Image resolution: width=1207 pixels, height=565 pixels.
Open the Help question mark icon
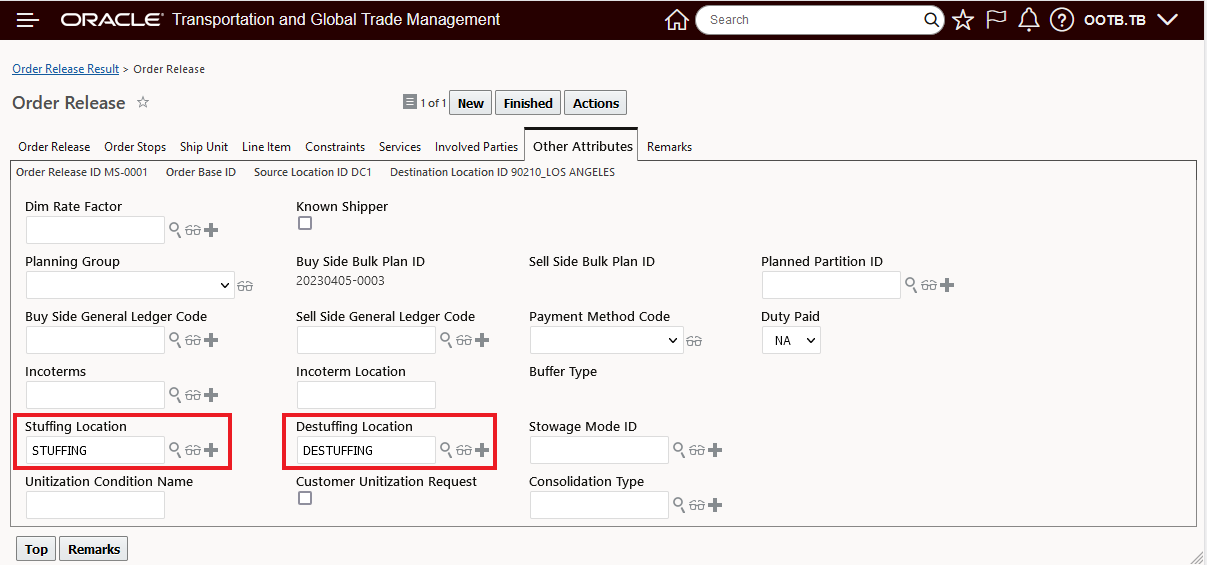[1062, 20]
